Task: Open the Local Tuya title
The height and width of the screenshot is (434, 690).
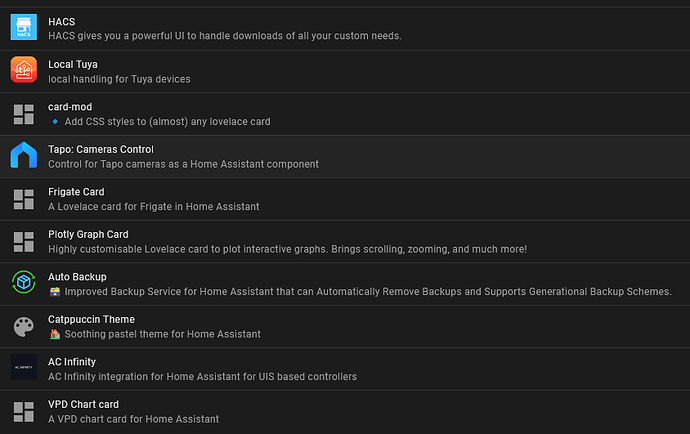Action: (73, 64)
